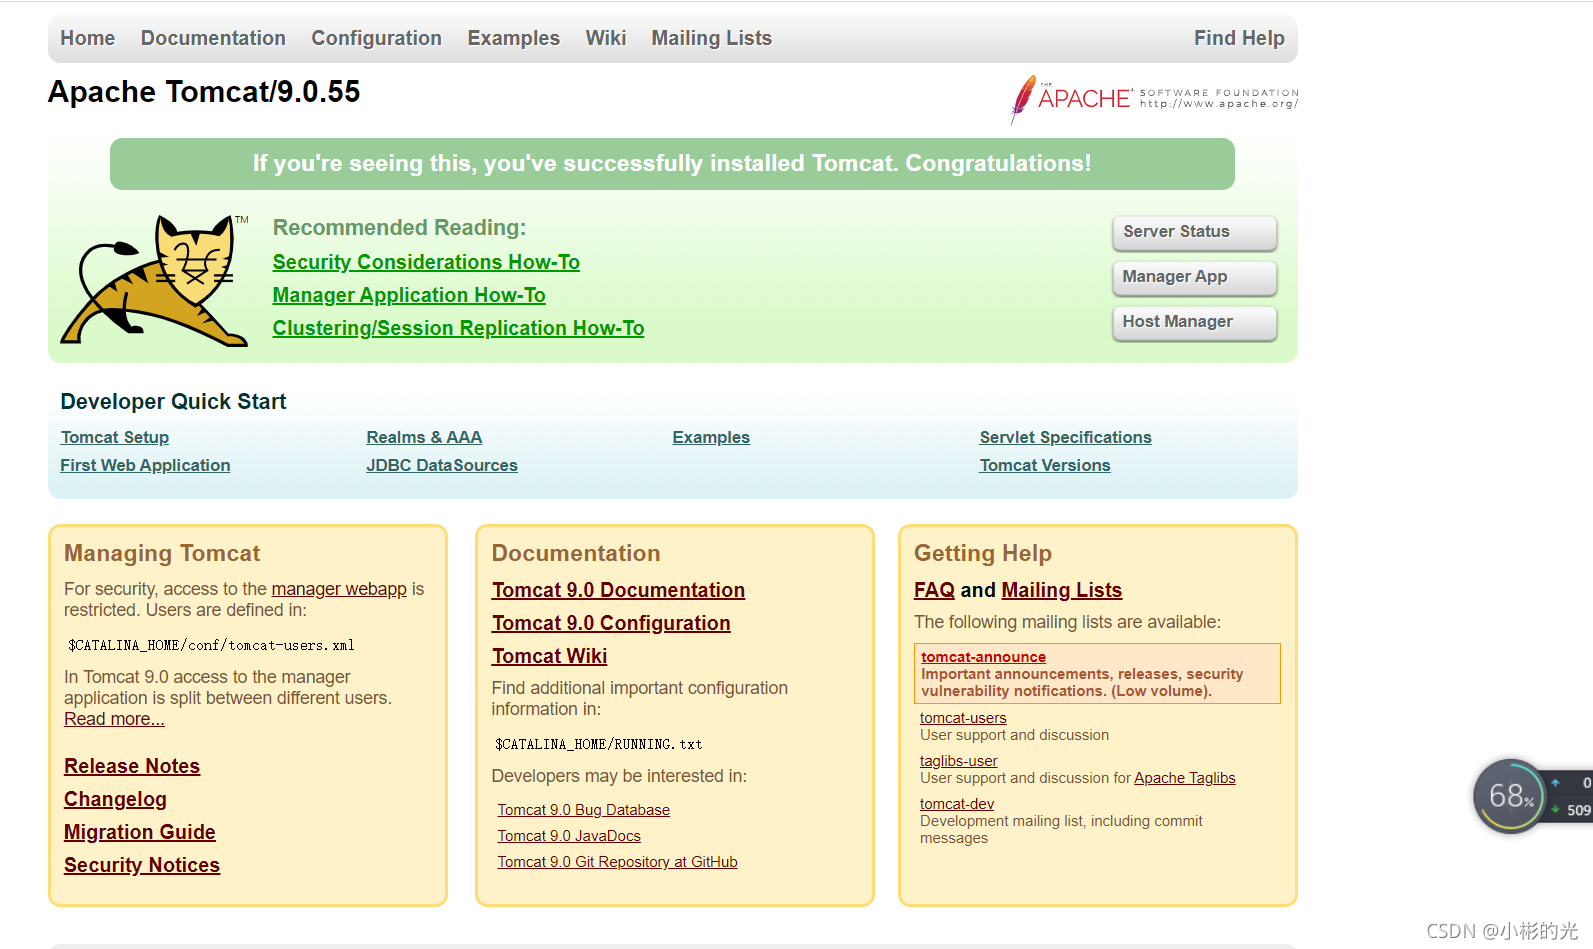Open Tomcat 9.0 Bug Database link
Image resolution: width=1593 pixels, height=949 pixels.
point(584,810)
